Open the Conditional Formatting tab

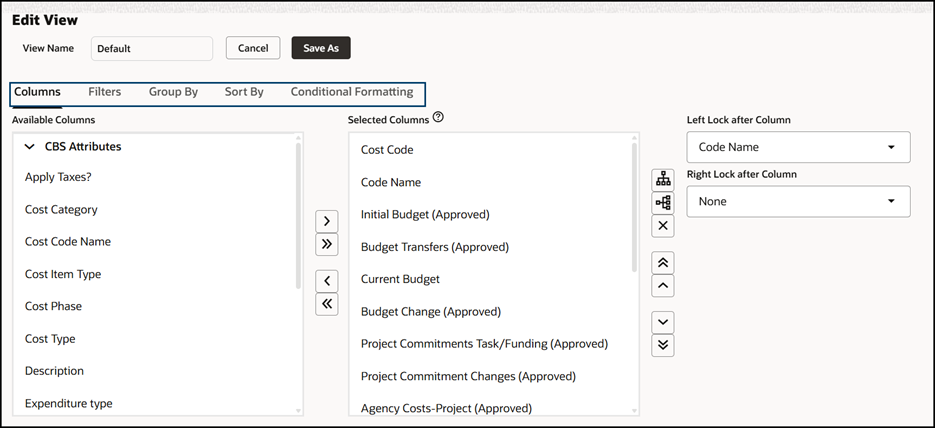coord(351,92)
